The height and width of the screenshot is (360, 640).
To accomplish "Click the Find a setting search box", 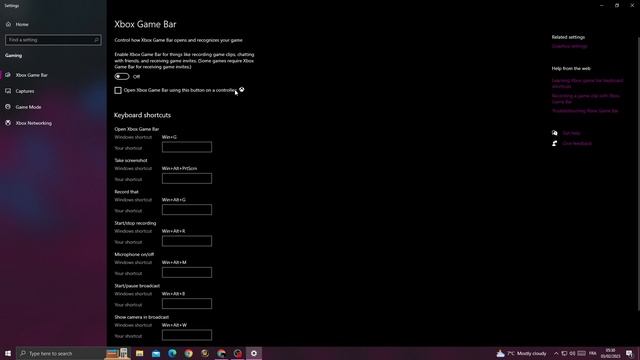I will point(53,40).
